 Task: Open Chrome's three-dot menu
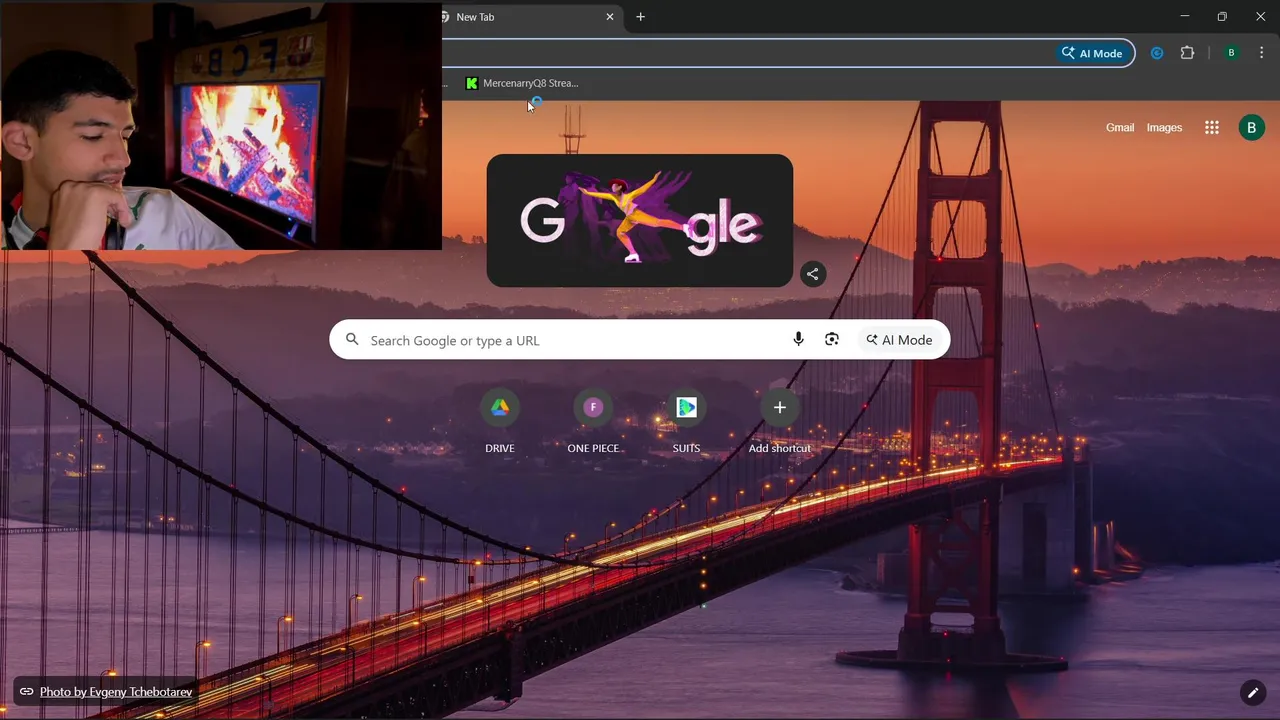[1261, 53]
